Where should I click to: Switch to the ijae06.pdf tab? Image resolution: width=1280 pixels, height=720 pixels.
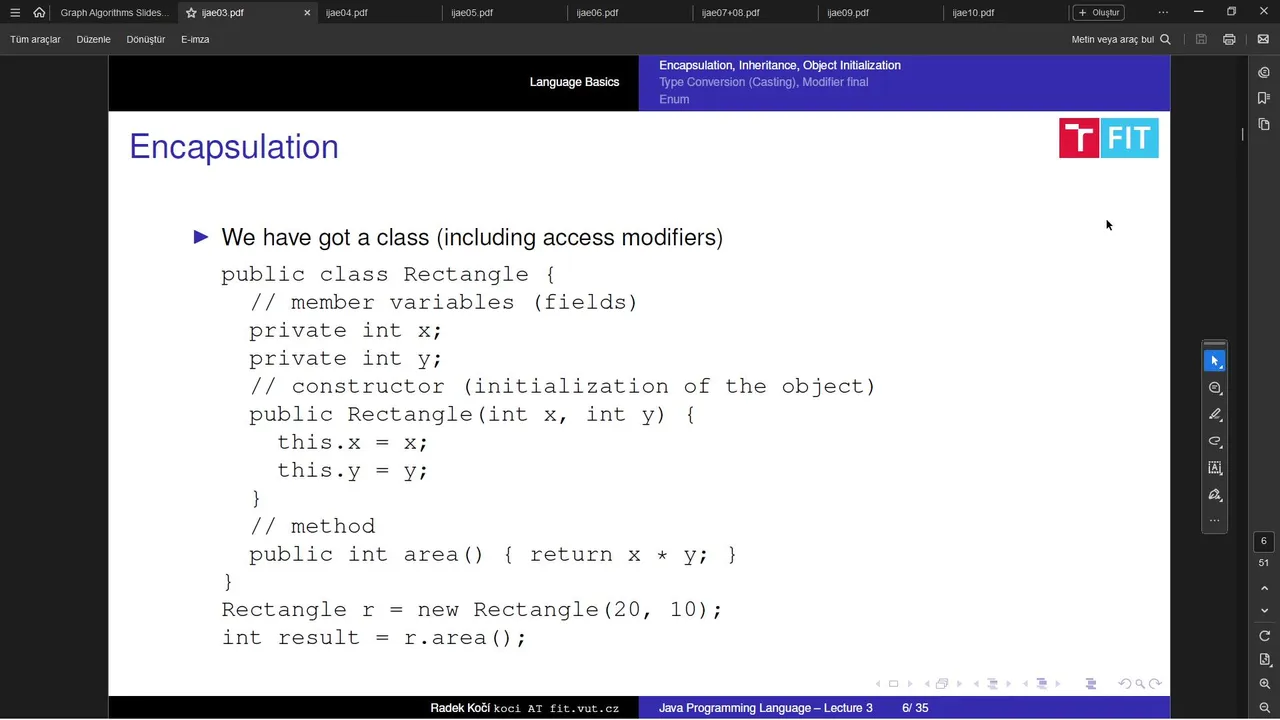click(x=597, y=13)
